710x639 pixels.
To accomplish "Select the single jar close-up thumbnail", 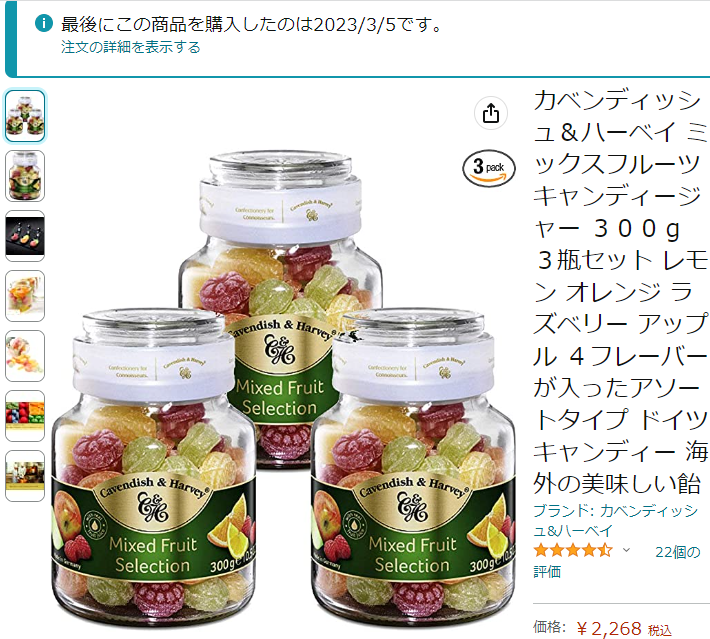I will tap(25, 176).
